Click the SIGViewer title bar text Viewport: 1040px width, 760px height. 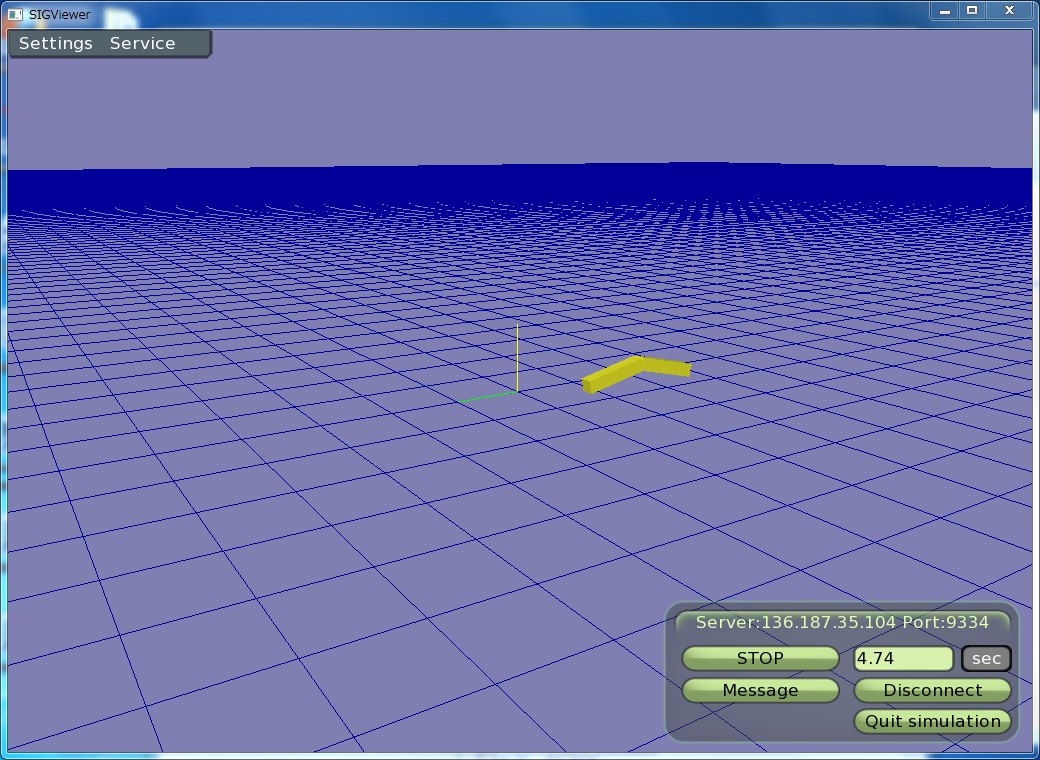[x=62, y=14]
